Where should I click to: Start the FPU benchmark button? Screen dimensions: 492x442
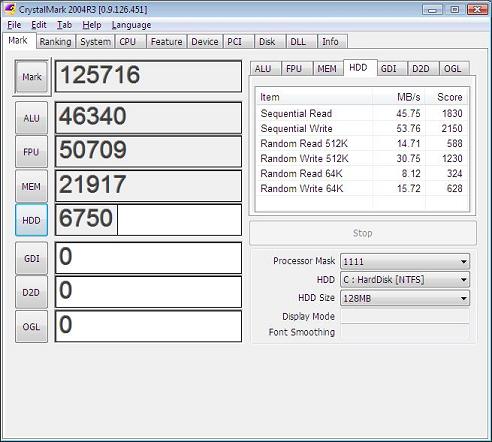pos(31,152)
